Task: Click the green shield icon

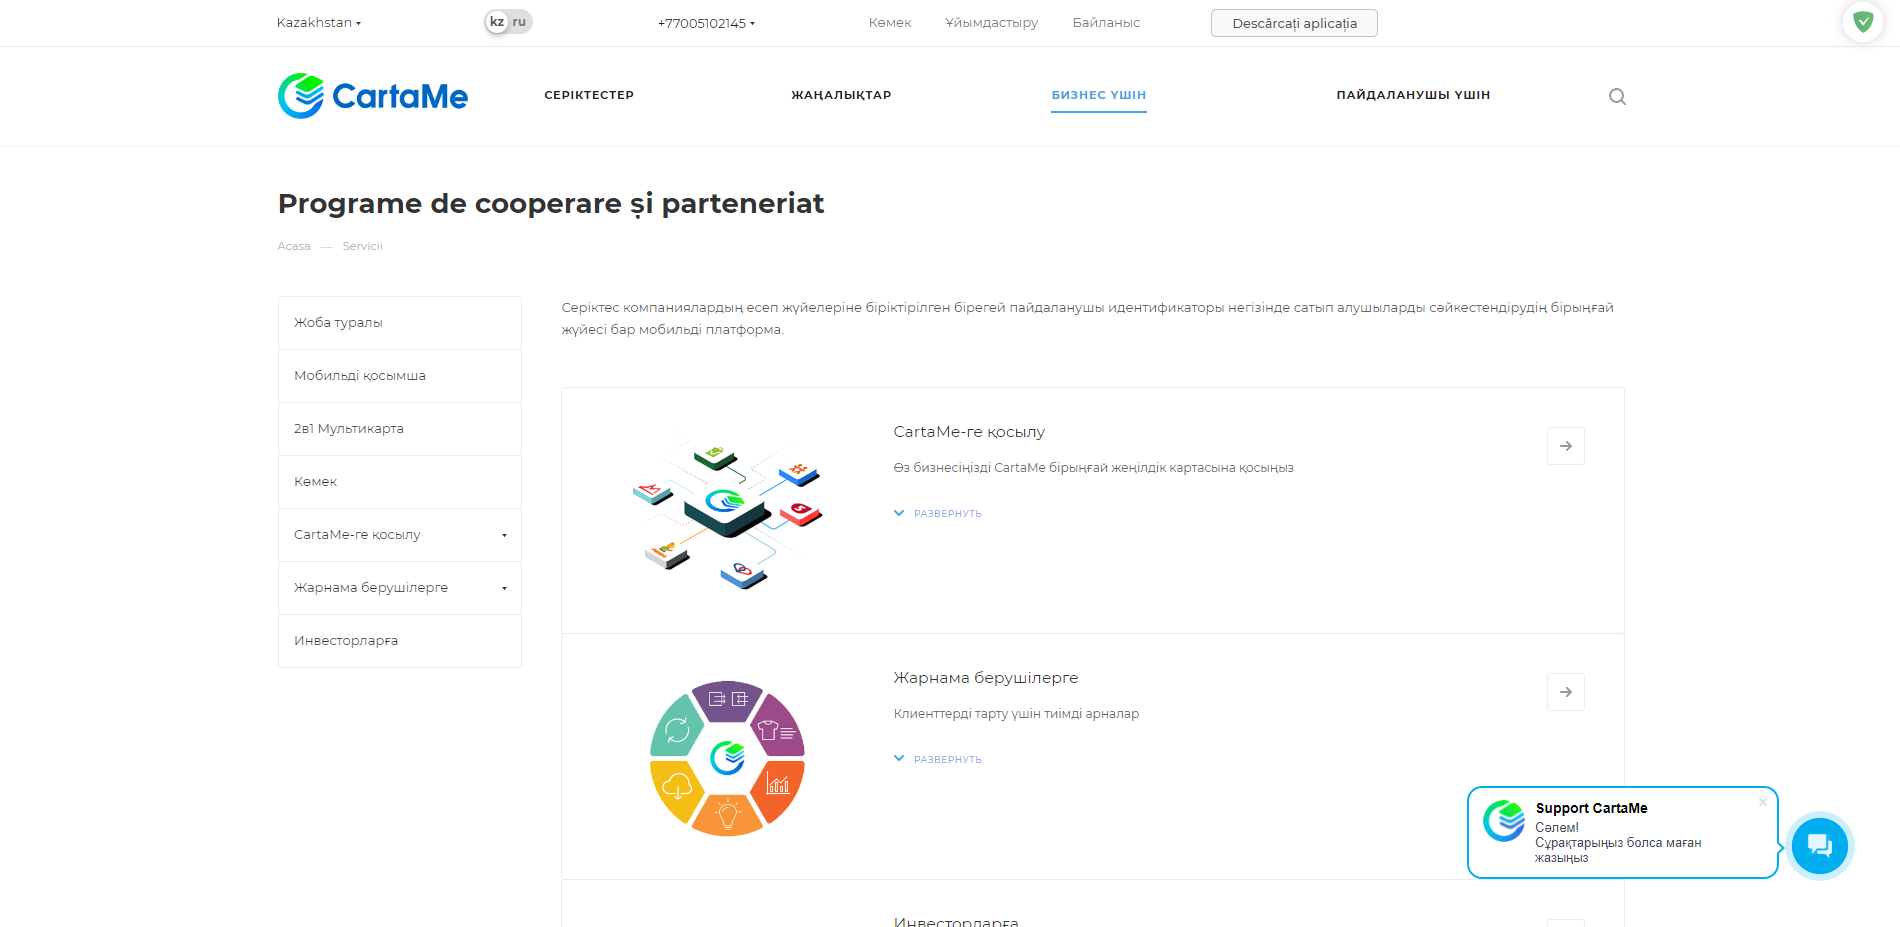Action: (1863, 21)
